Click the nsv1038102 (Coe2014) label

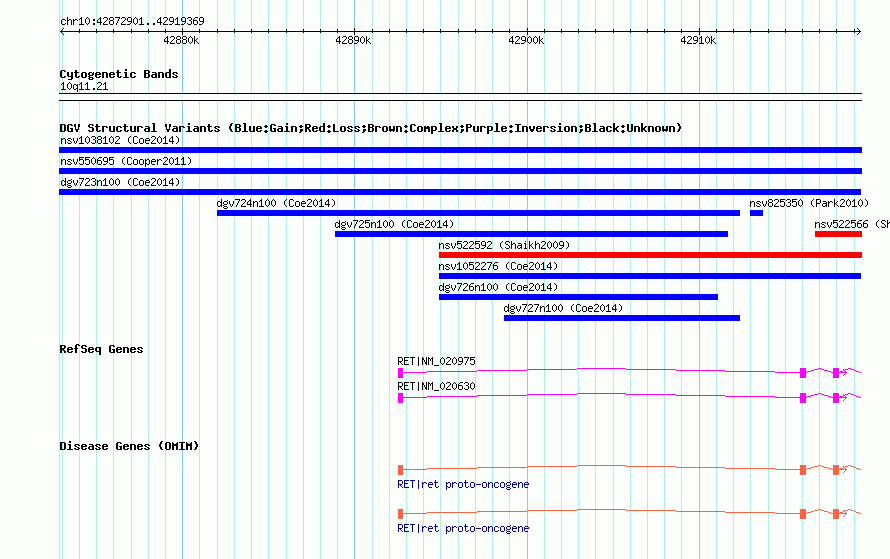tap(120, 140)
